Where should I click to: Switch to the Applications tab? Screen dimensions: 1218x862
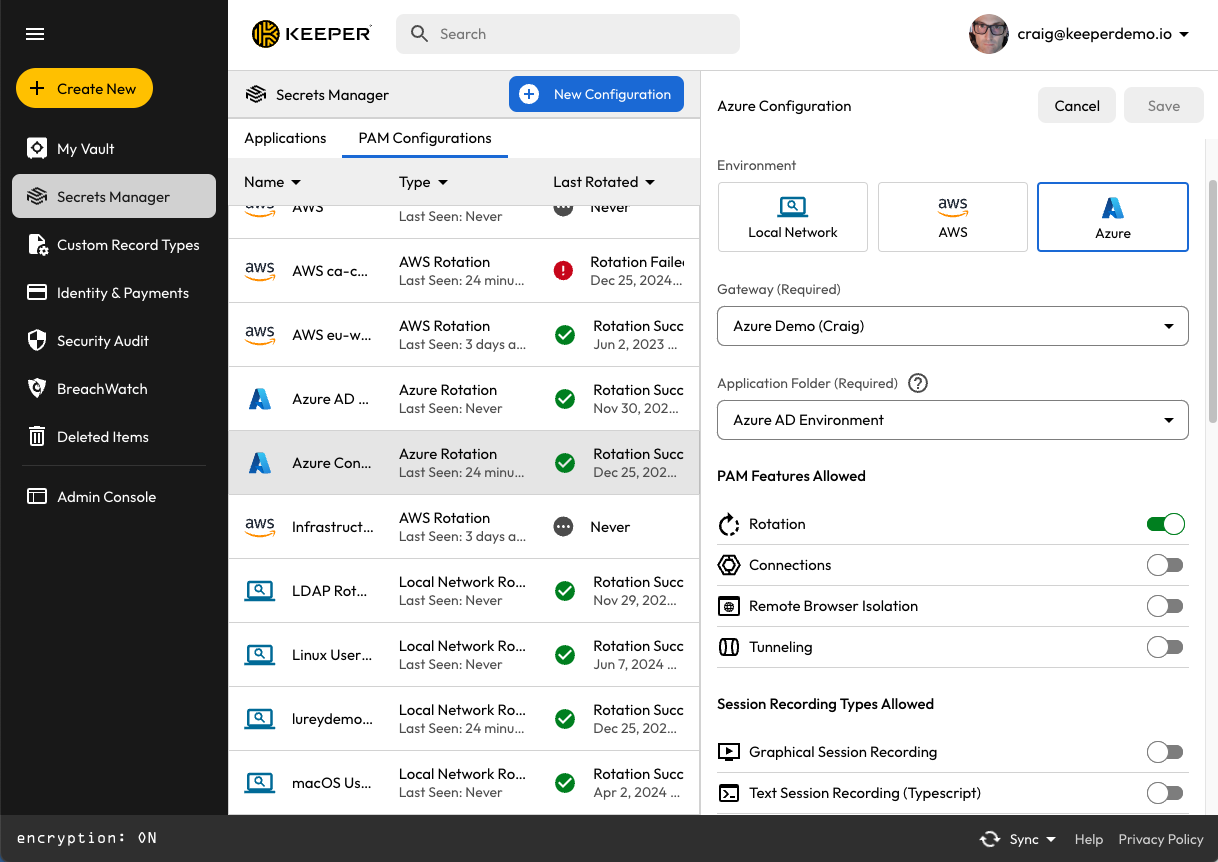click(x=285, y=138)
